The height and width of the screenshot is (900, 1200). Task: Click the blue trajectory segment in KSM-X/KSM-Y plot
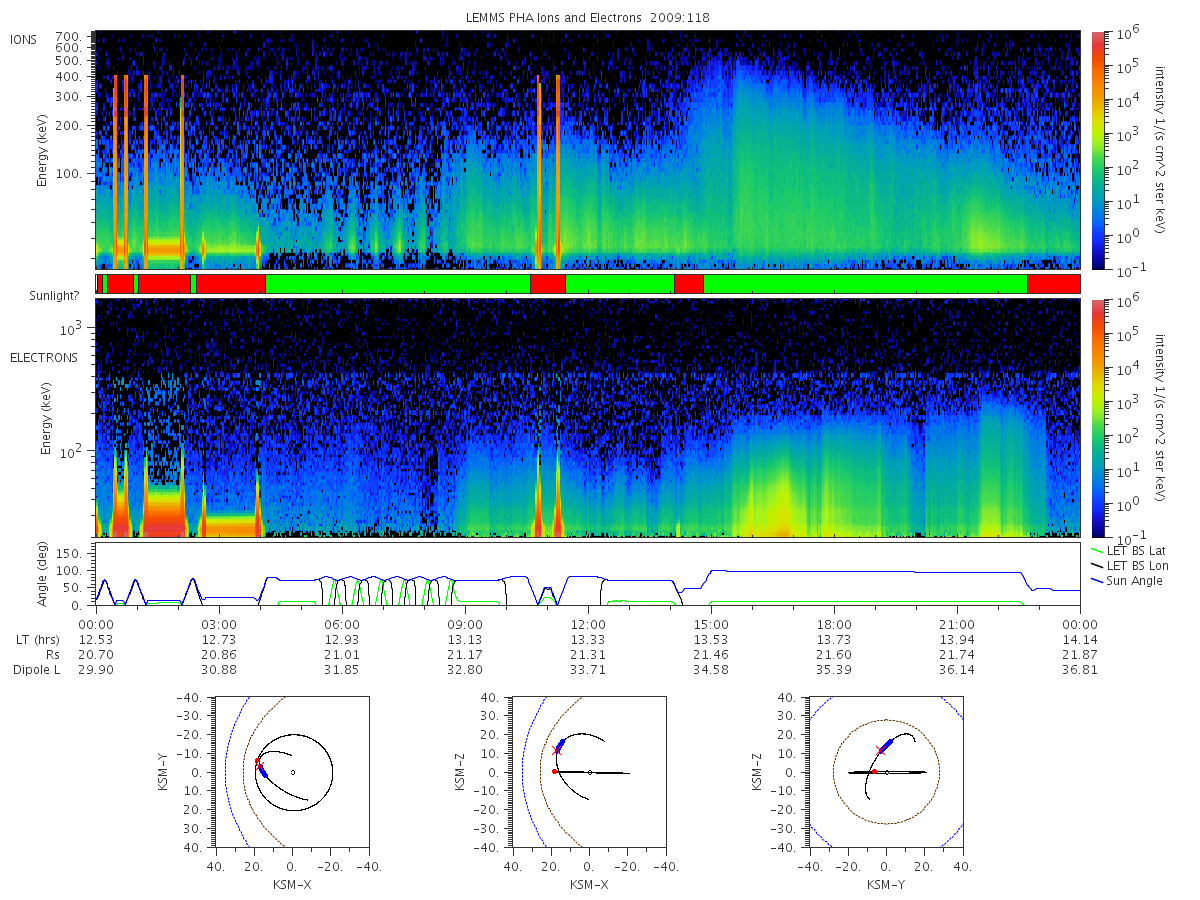coord(263,771)
